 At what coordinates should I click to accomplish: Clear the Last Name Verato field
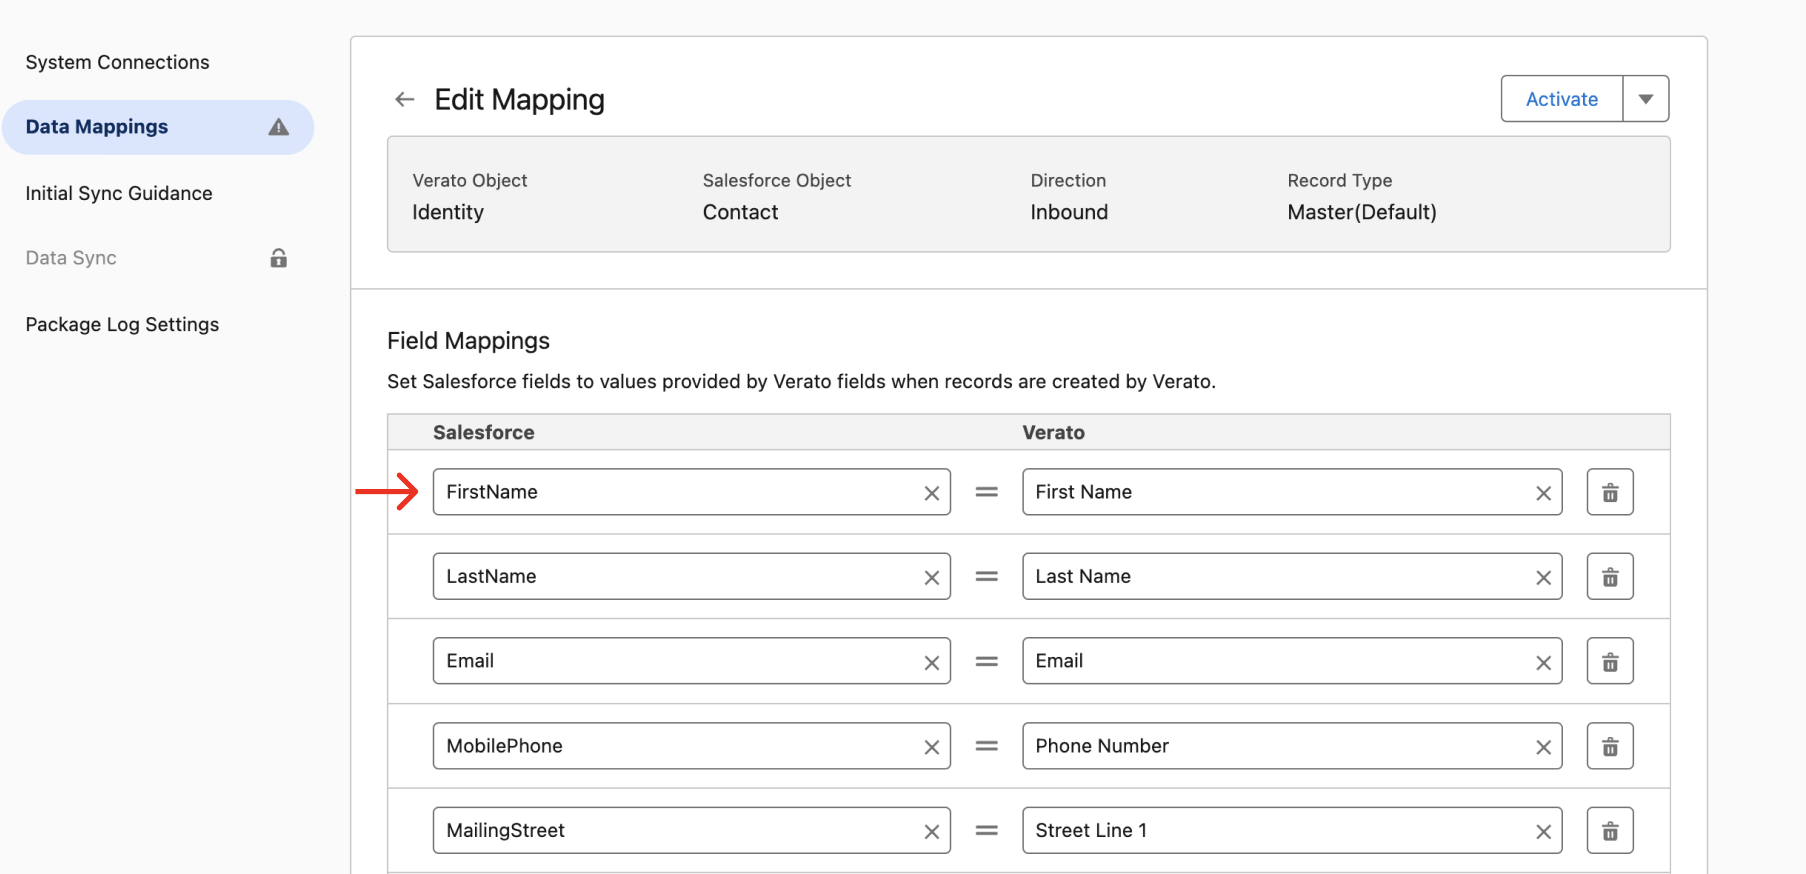click(x=1543, y=577)
